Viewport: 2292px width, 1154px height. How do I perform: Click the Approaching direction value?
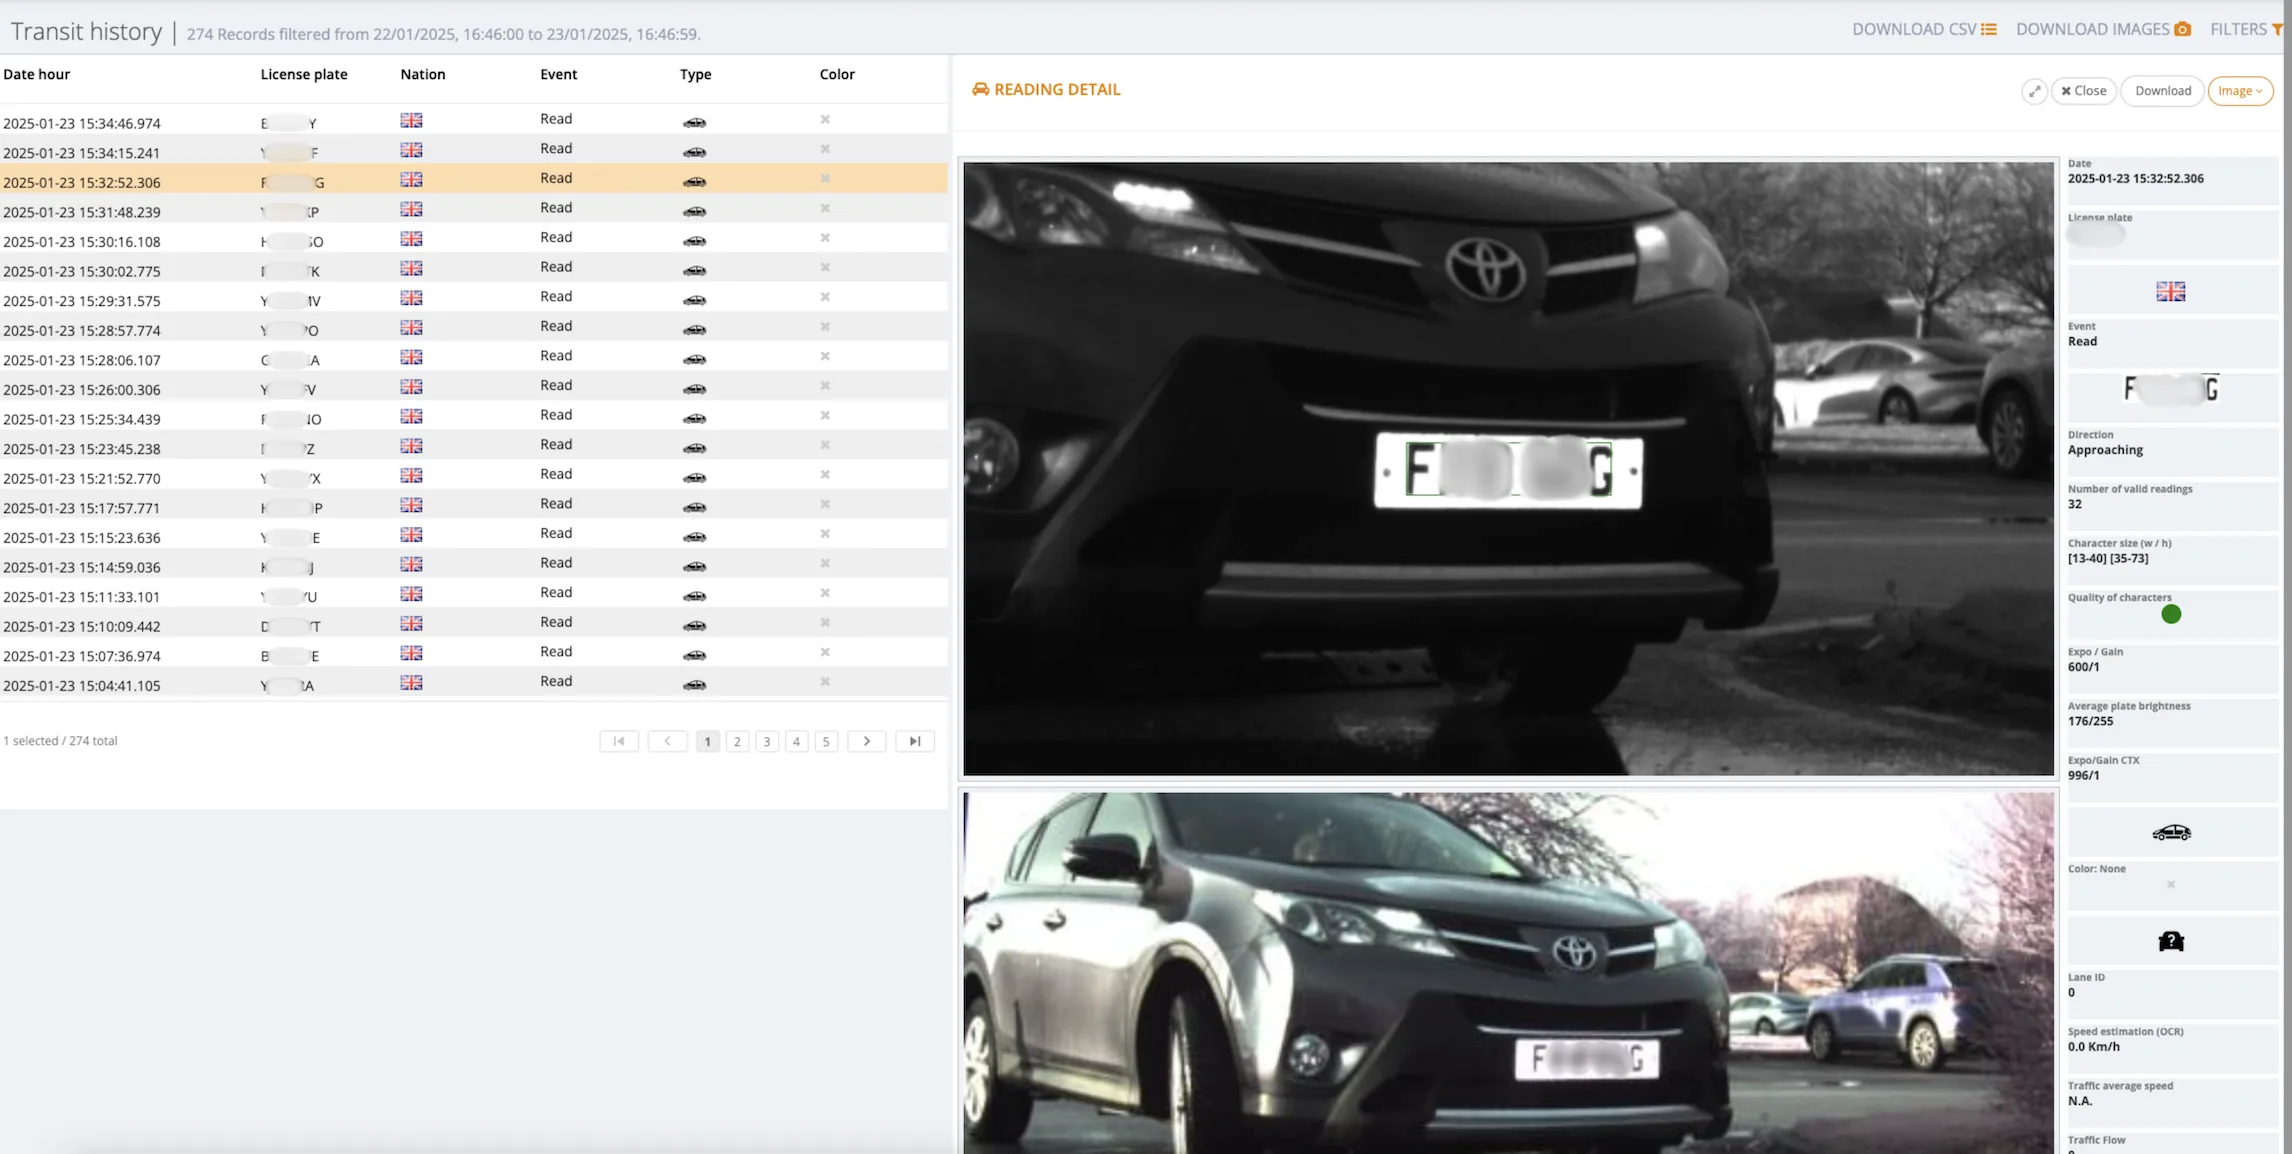(x=2105, y=450)
